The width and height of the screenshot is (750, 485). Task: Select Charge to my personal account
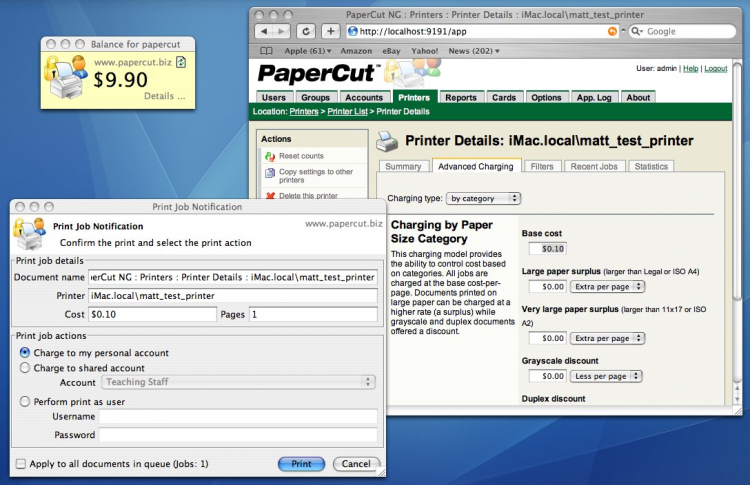tap(24, 353)
